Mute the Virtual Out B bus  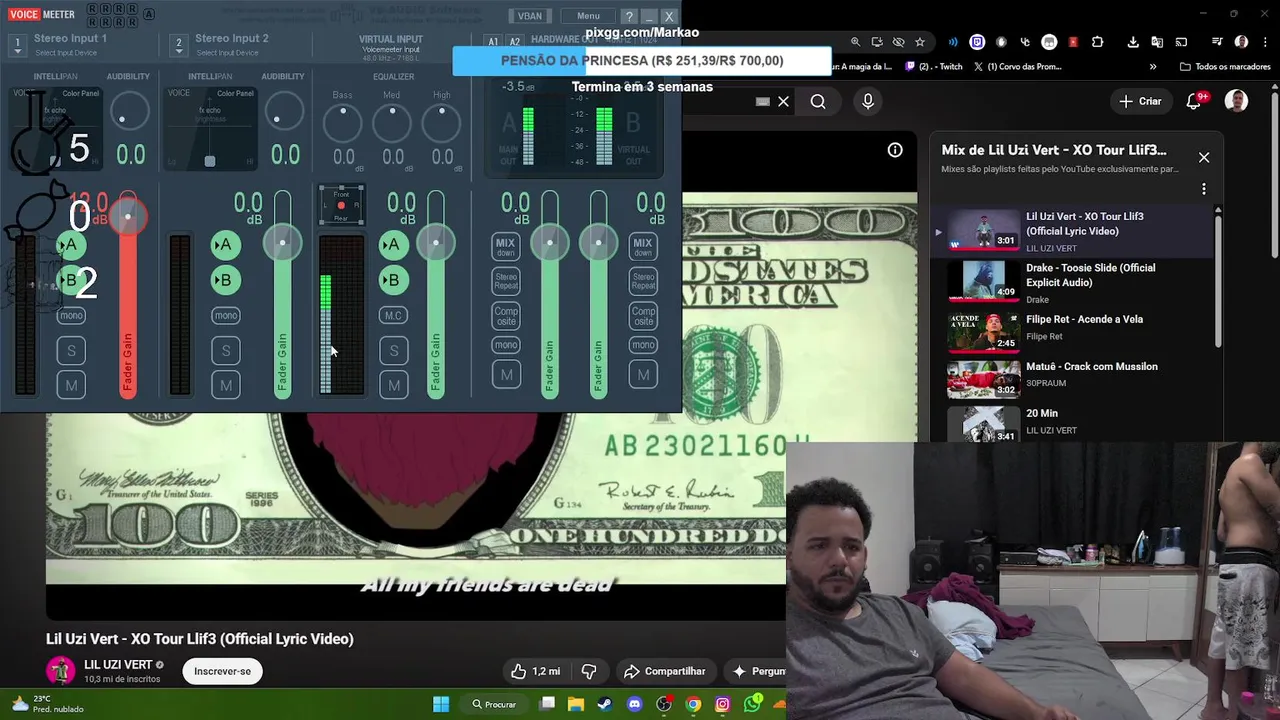pyautogui.click(x=643, y=375)
